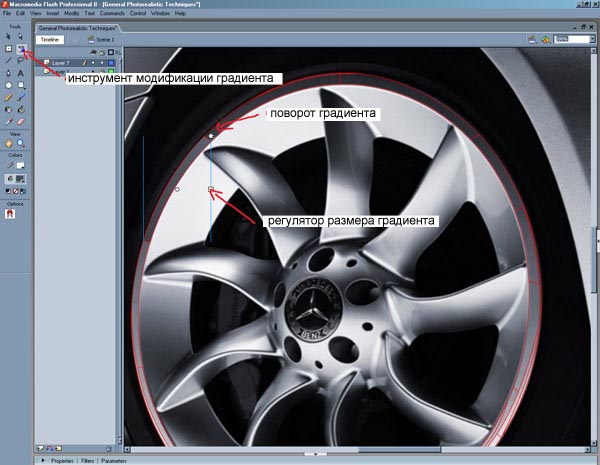The width and height of the screenshot is (600, 465).
Task: Select the Zoom magnifier tool
Action: [x=21, y=144]
